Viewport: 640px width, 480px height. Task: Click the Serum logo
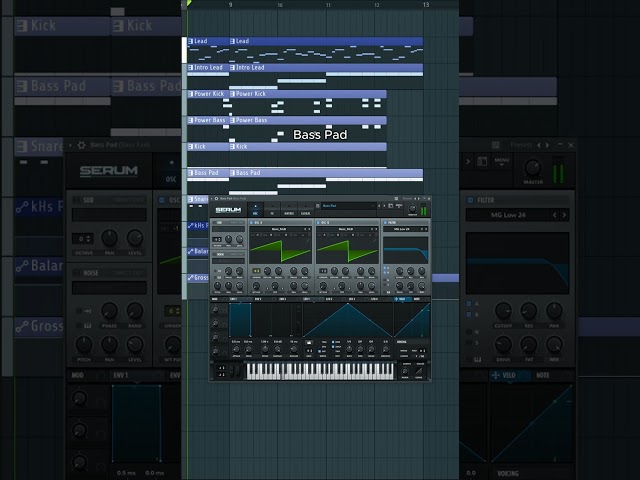pos(229,210)
